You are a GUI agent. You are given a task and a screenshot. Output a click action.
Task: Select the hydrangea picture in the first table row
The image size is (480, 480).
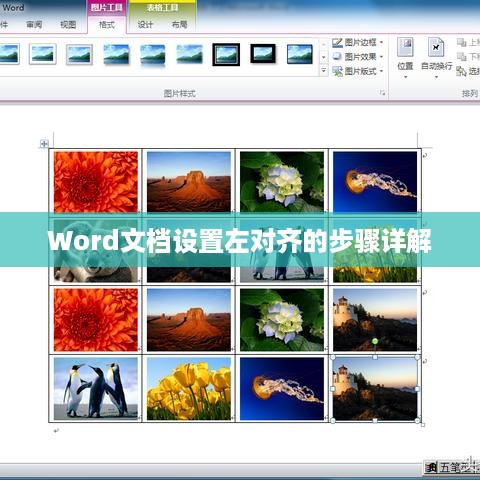point(282,182)
